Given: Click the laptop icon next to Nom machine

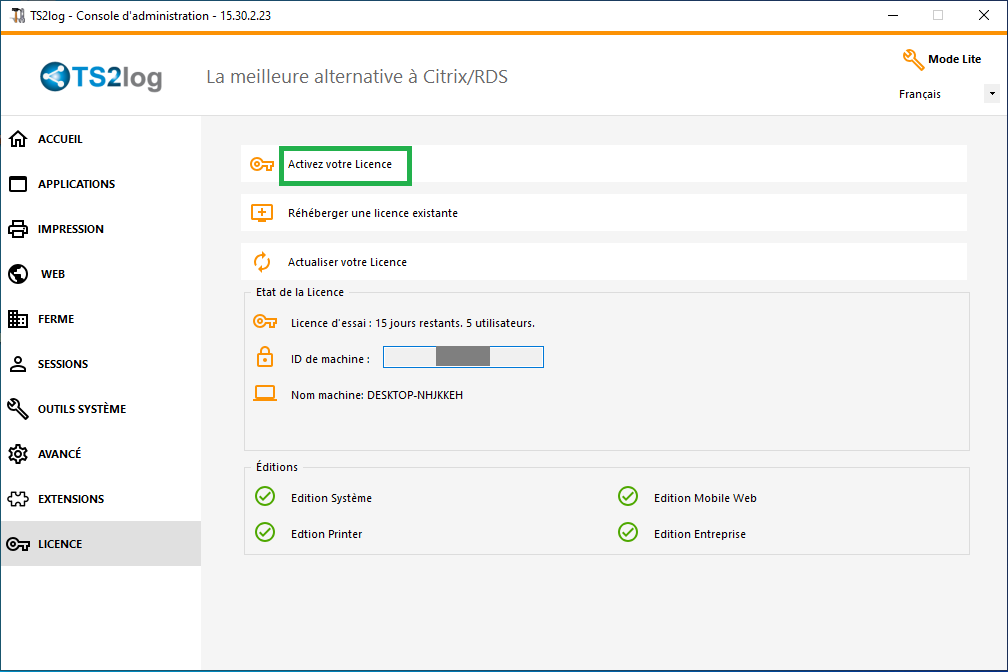Looking at the screenshot, I should click(x=265, y=394).
